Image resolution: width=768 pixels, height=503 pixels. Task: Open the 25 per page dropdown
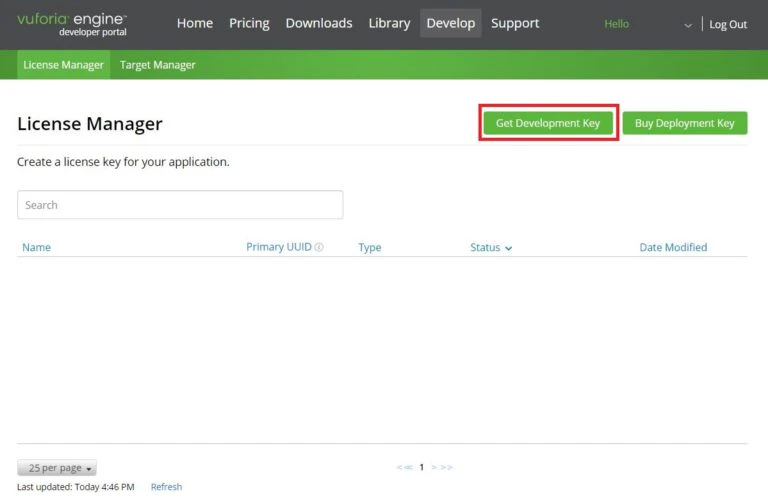click(x=57, y=468)
